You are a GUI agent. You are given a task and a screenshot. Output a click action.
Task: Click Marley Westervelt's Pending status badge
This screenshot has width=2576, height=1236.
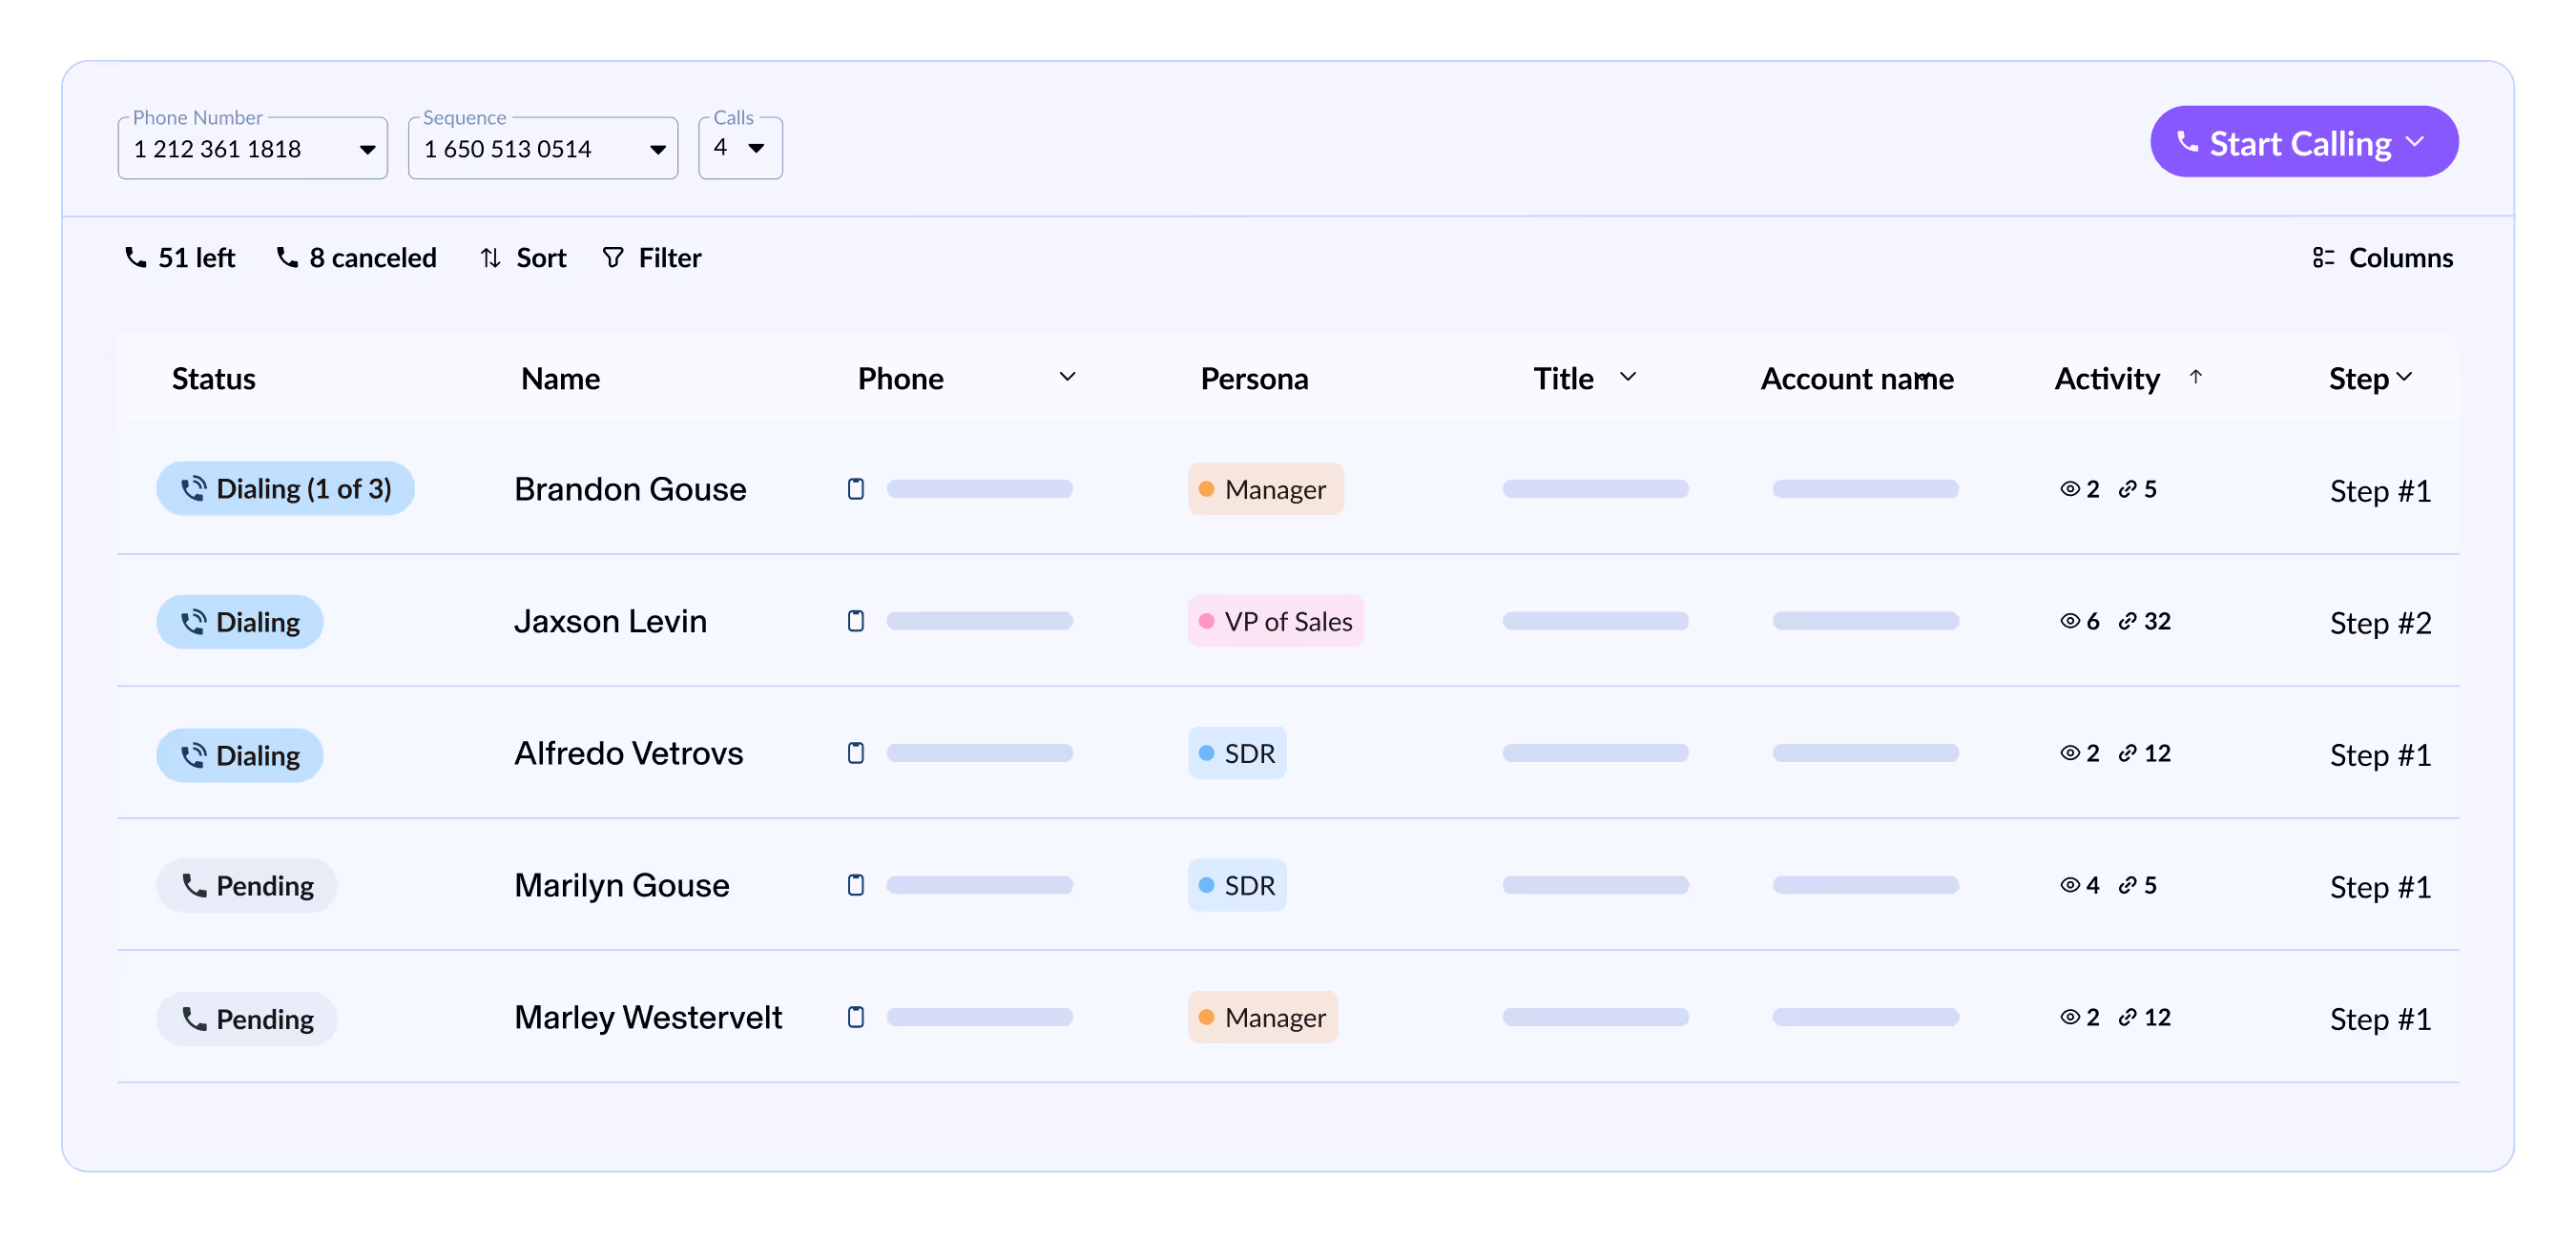[x=247, y=1019]
